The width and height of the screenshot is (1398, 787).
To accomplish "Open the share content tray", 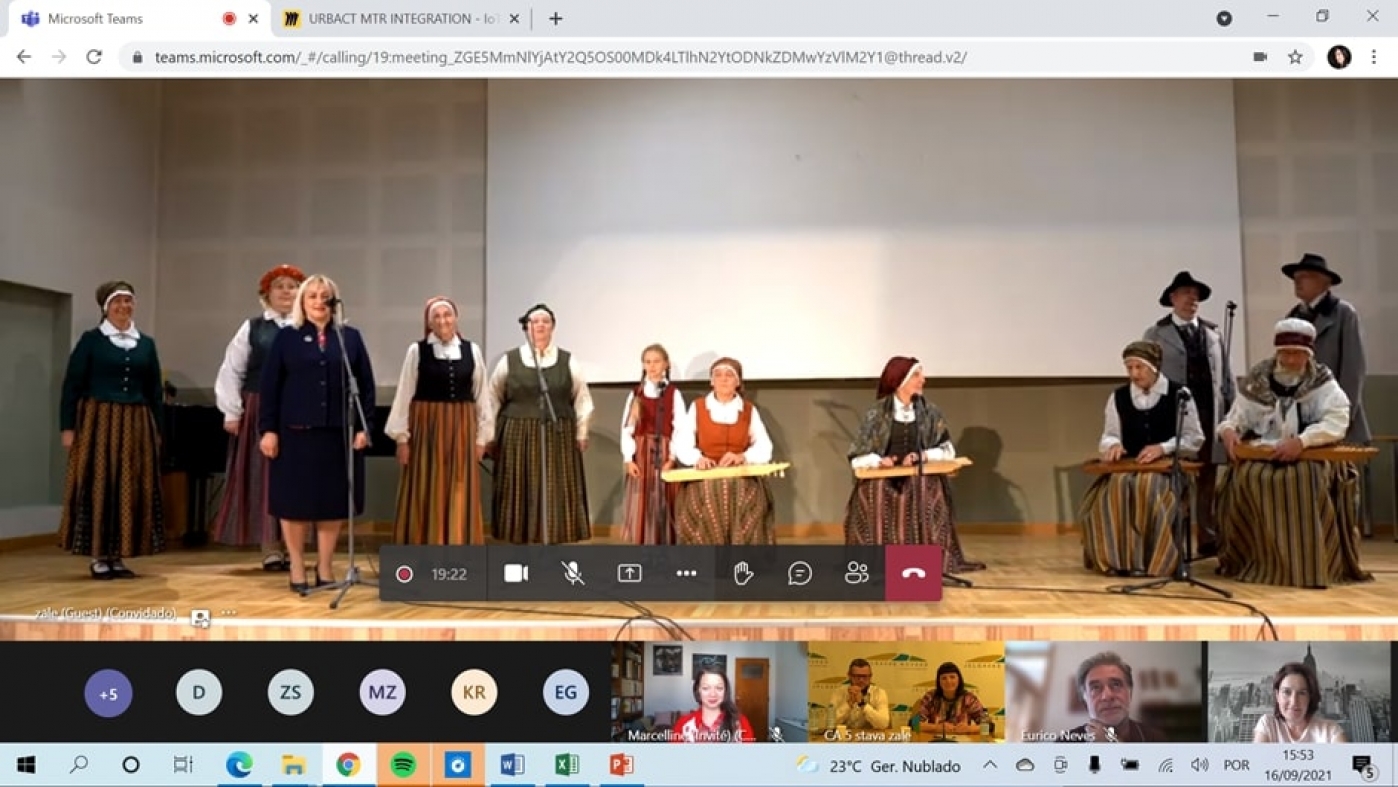I will coord(629,573).
